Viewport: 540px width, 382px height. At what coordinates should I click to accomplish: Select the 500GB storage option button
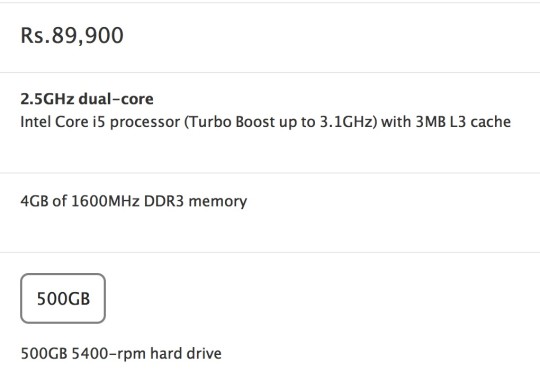[63, 298]
